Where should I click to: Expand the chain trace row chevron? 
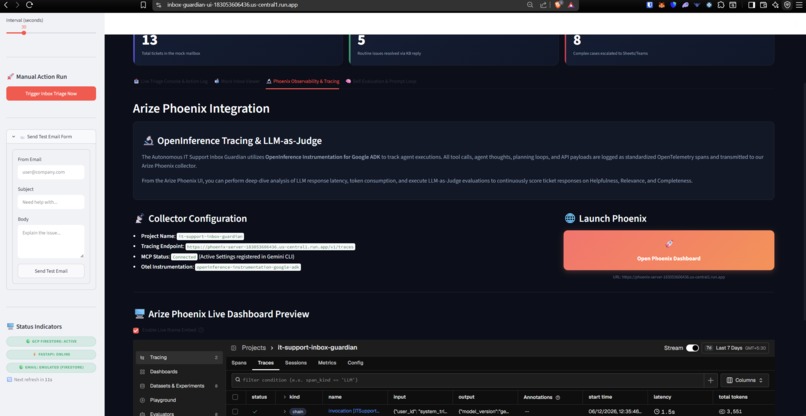(284, 411)
